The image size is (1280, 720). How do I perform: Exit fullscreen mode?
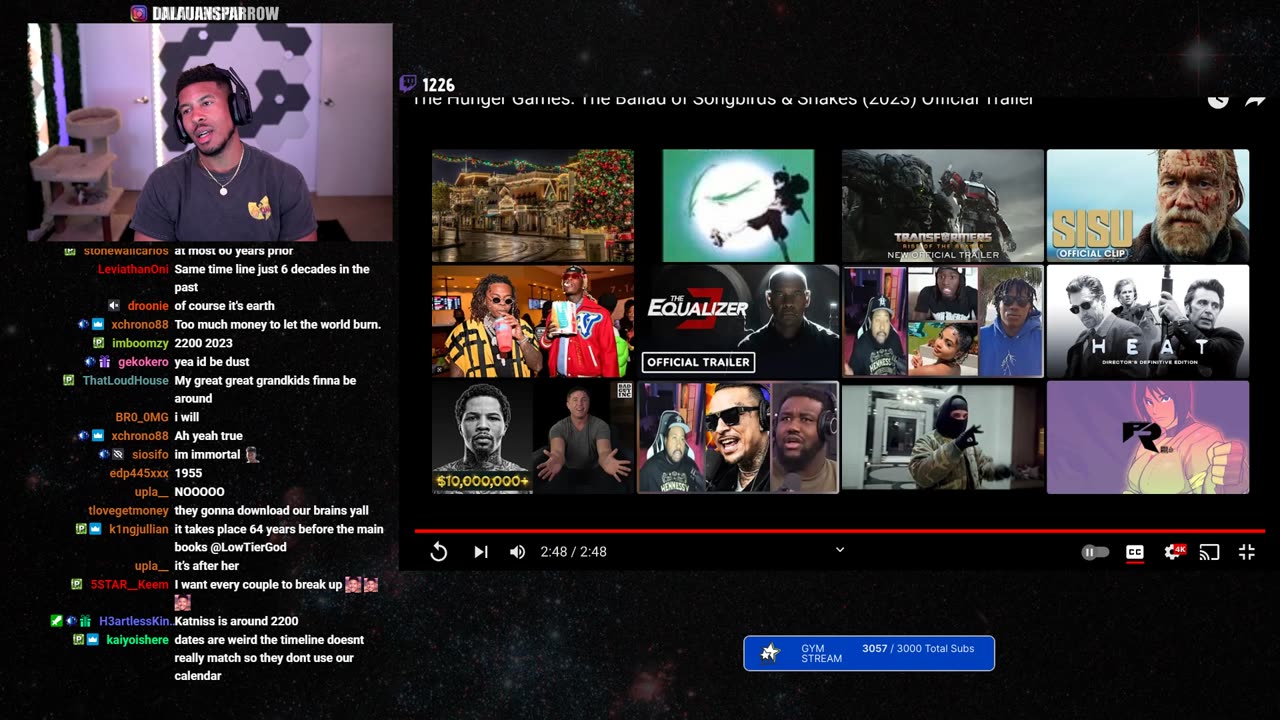(x=1246, y=552)
